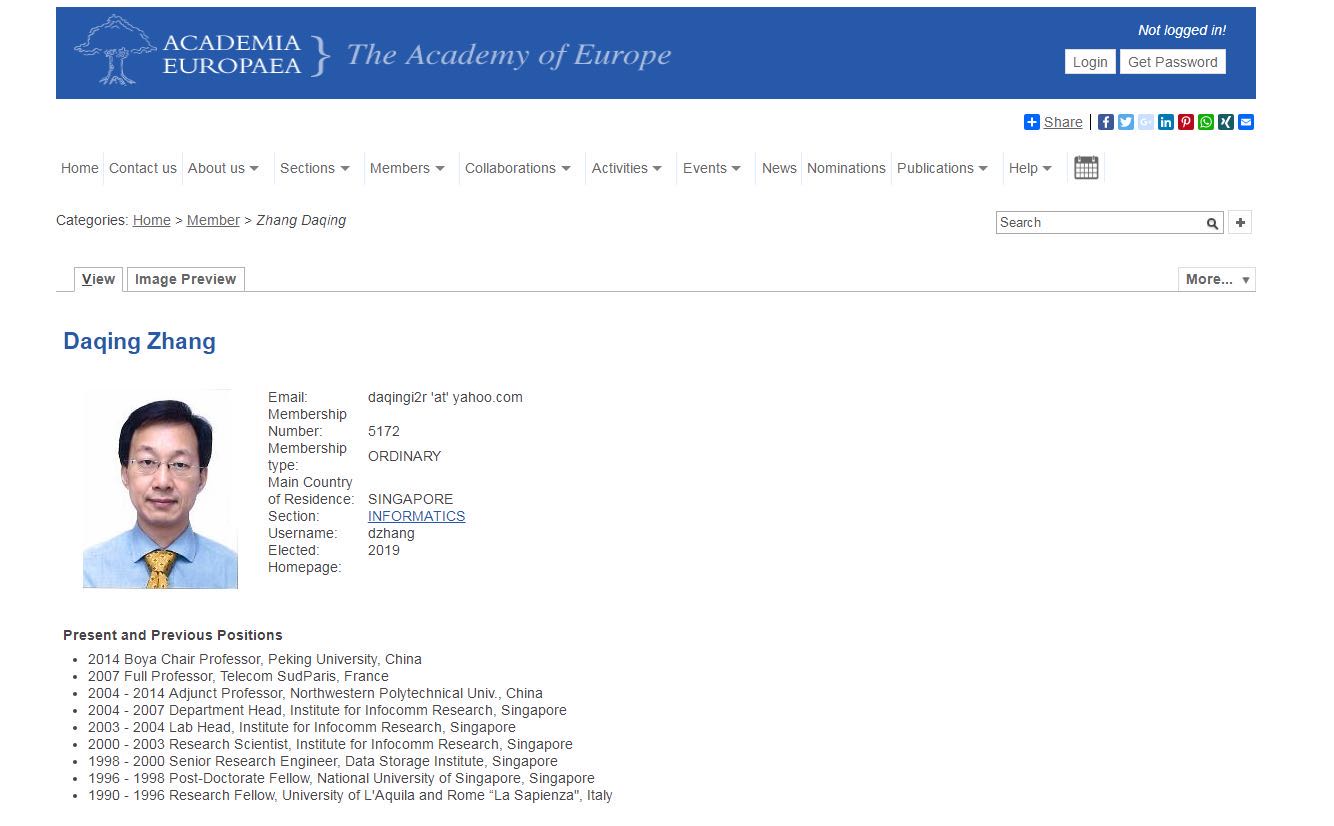1334x826 pixels.
Task: Open the Members dropdown menu
Action: click(406, 168)
